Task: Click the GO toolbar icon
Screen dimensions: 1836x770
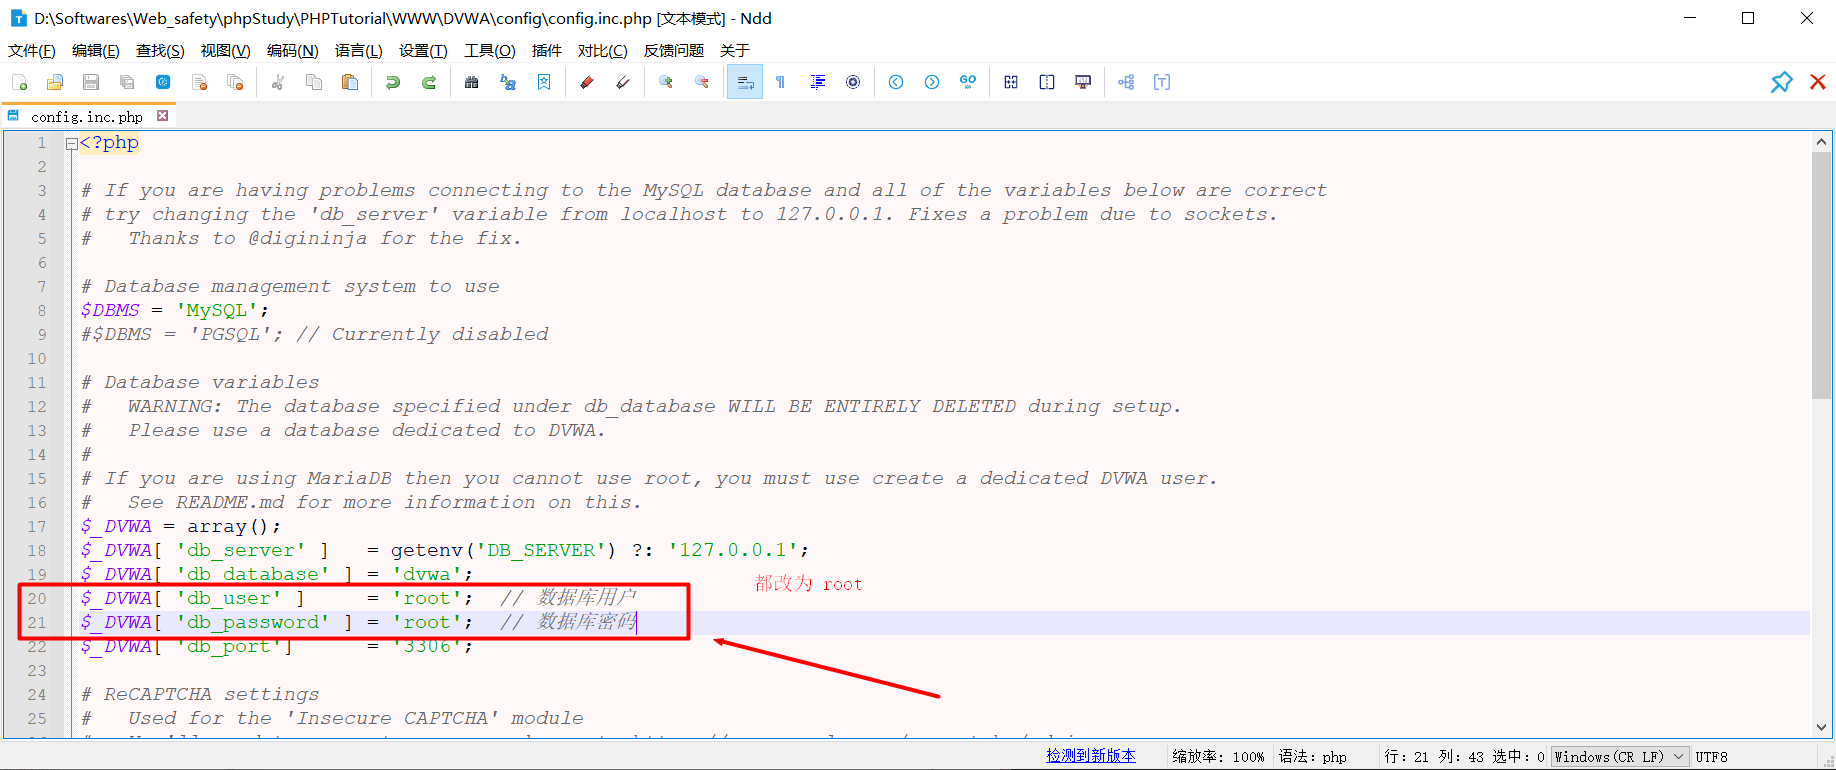Action: [968, 82]
